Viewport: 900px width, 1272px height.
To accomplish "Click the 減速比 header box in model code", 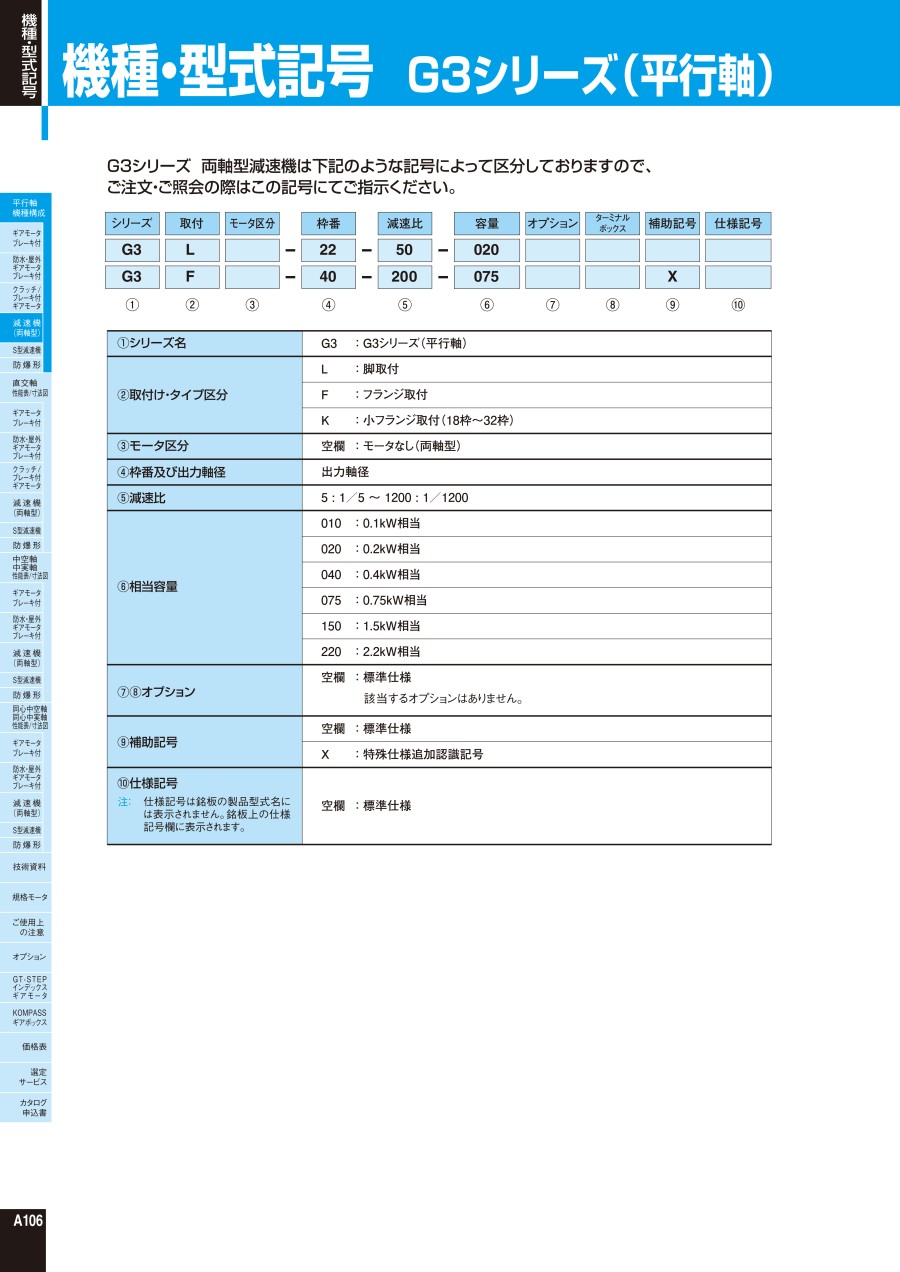I will coord(405,224).
